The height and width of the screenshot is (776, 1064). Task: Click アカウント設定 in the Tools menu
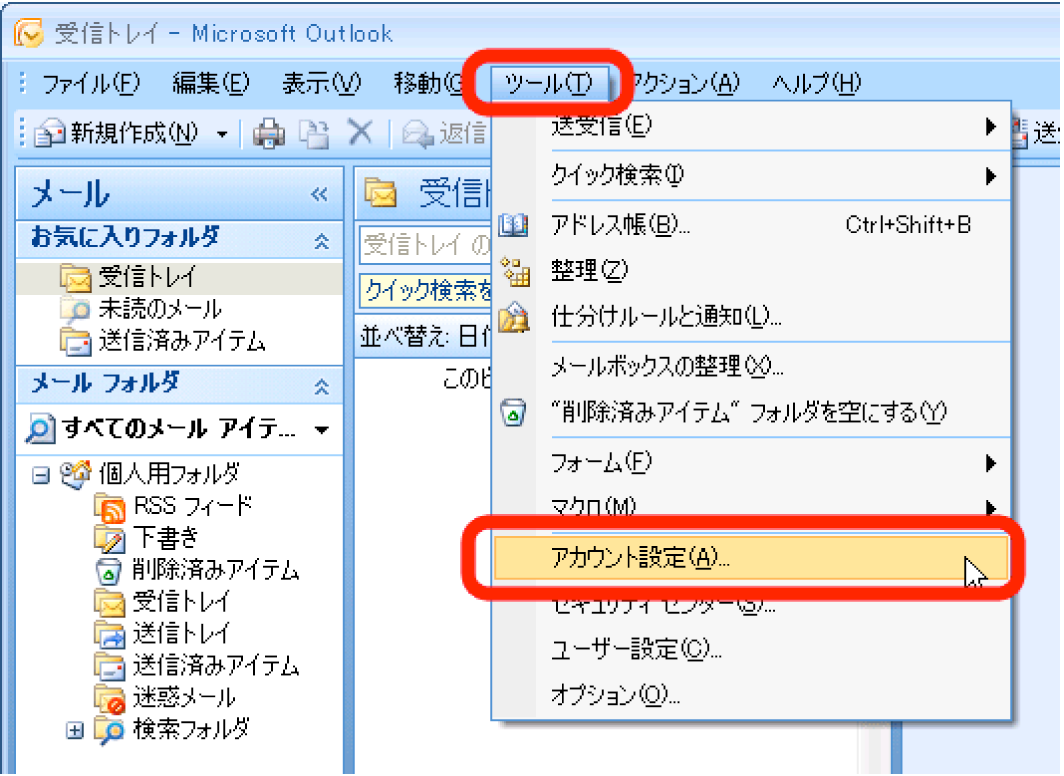[x=640, y=558]
